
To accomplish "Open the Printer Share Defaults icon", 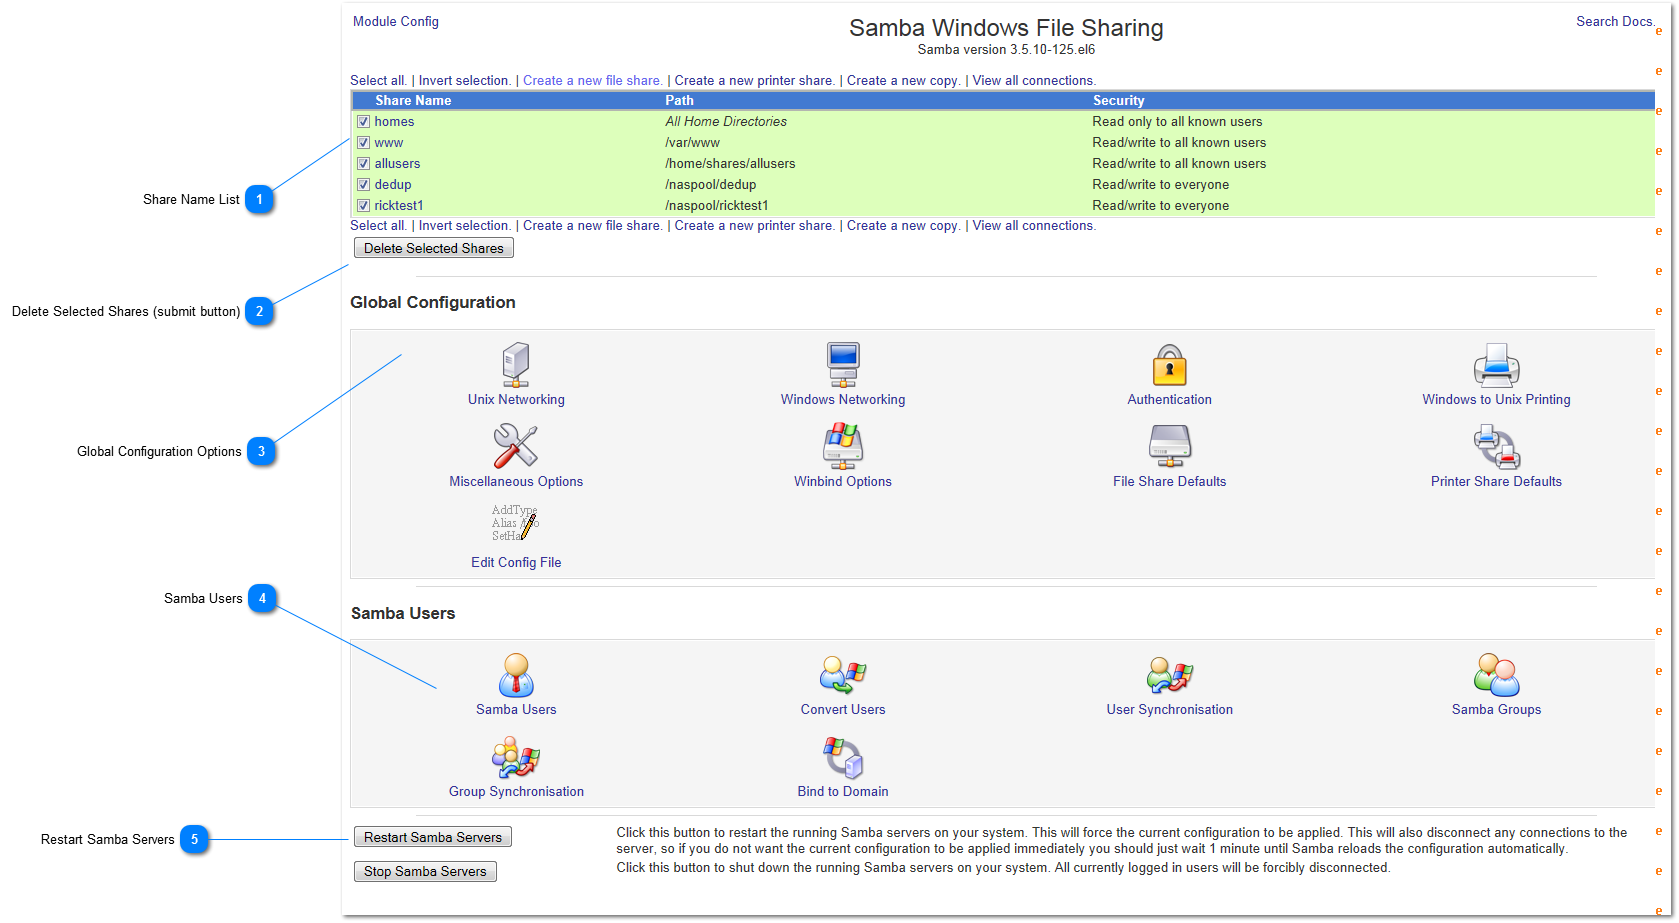I will click(1496, 446).
